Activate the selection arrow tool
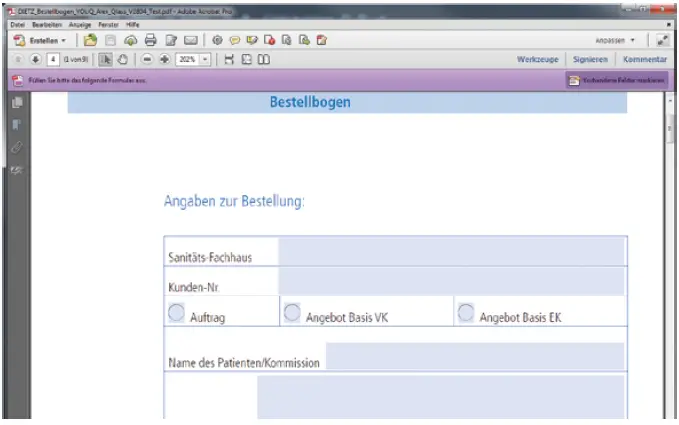 coord(105,59)
